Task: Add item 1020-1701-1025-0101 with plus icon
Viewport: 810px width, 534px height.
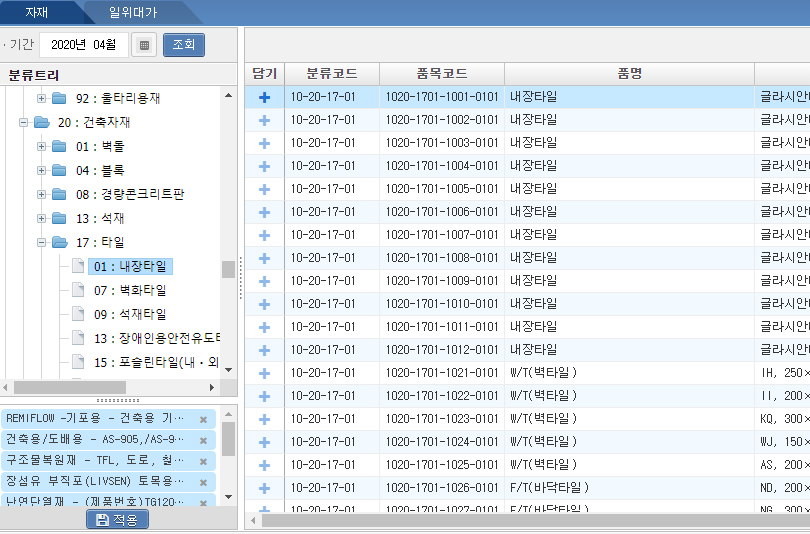Action: [x=264, y=465]
